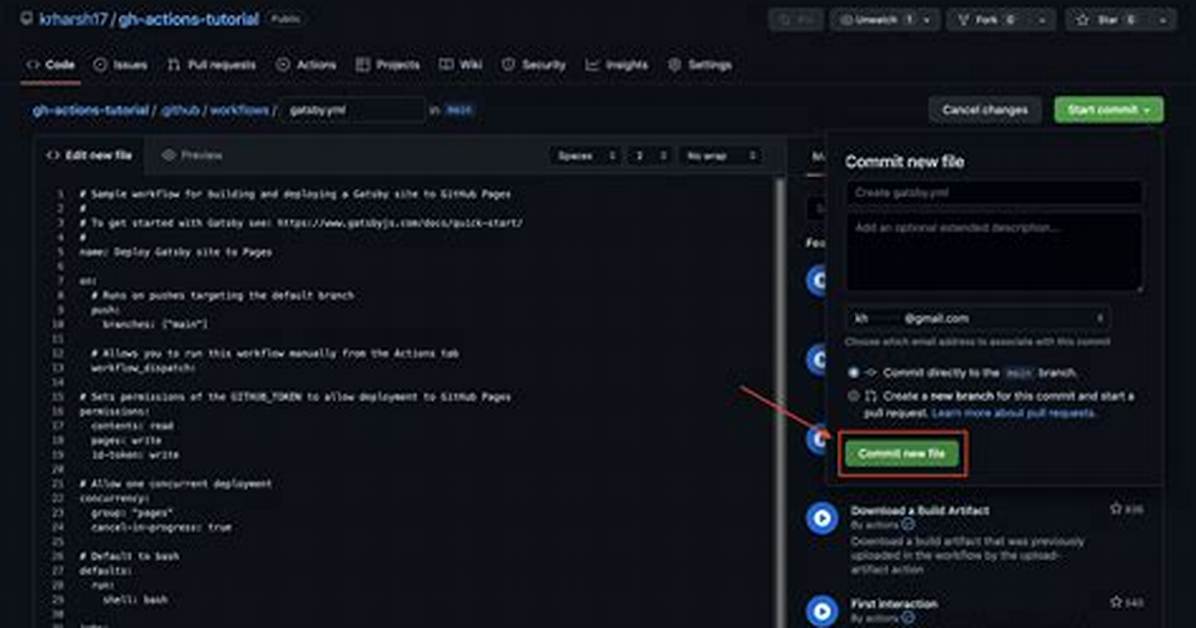Open the Pull requests tab
Viewport: 1196px width, 628px height.
(x=211, y=65)
